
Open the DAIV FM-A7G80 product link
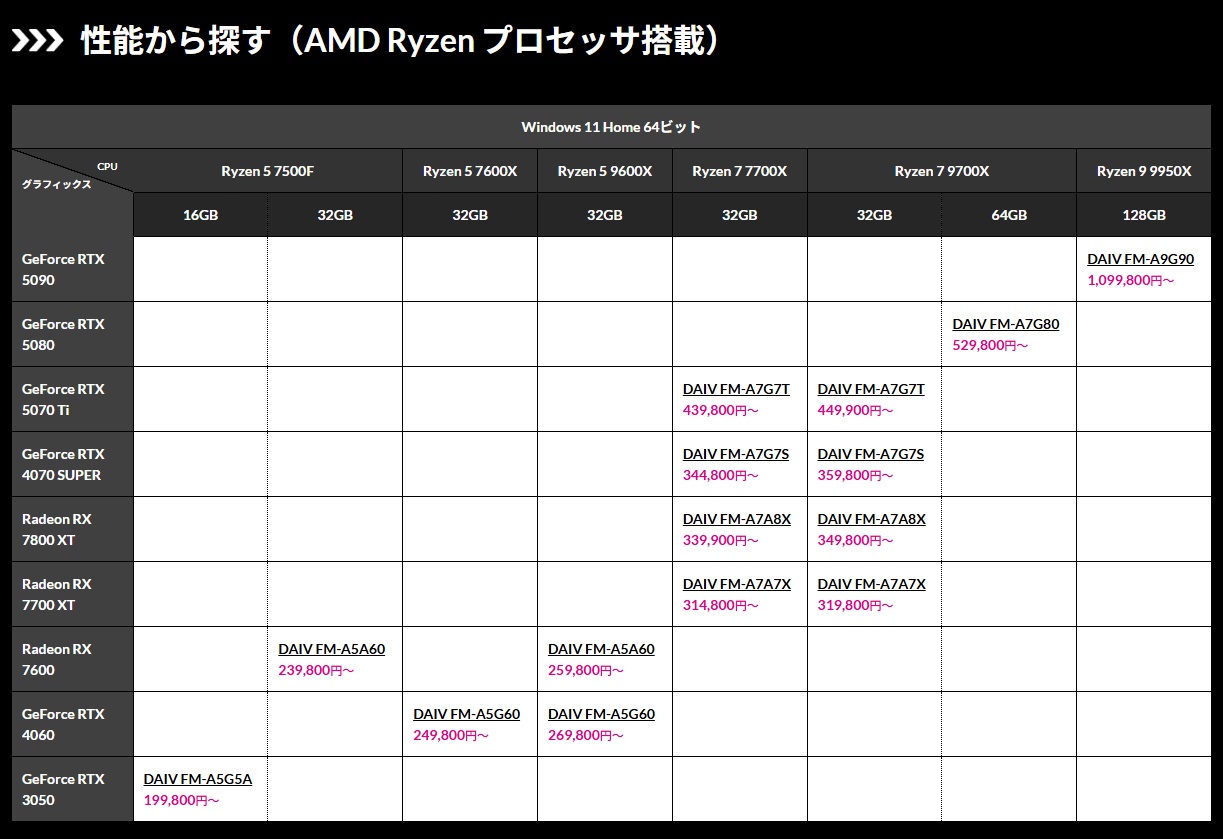point(1005,324)
